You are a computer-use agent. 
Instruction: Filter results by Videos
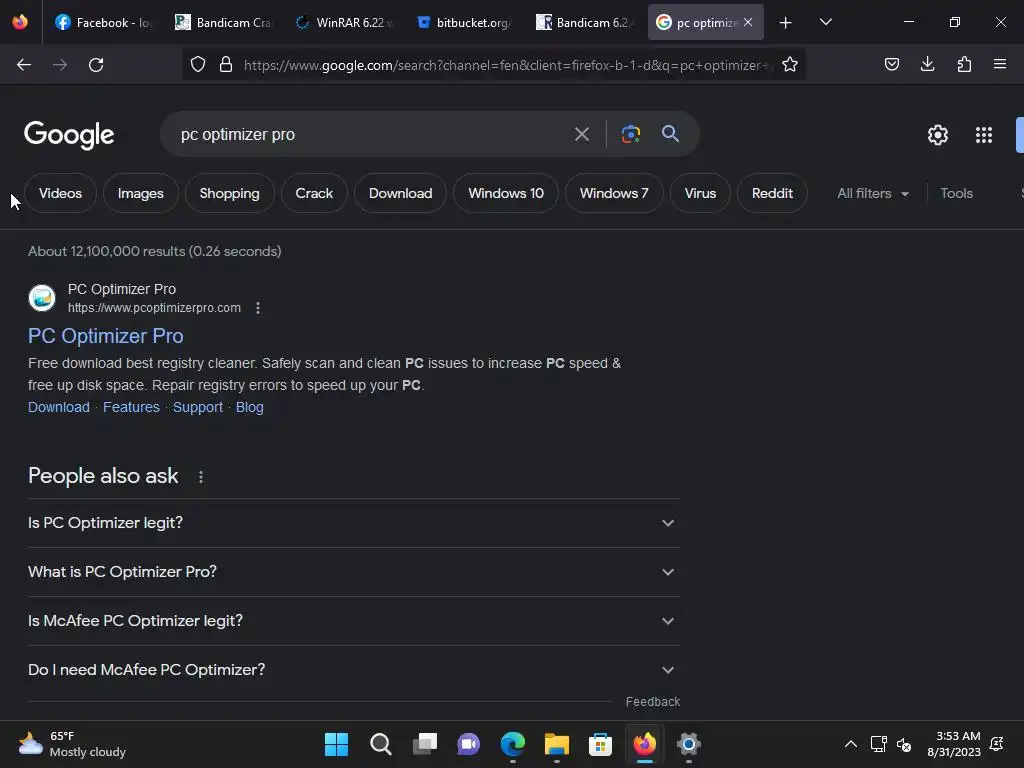60,193
